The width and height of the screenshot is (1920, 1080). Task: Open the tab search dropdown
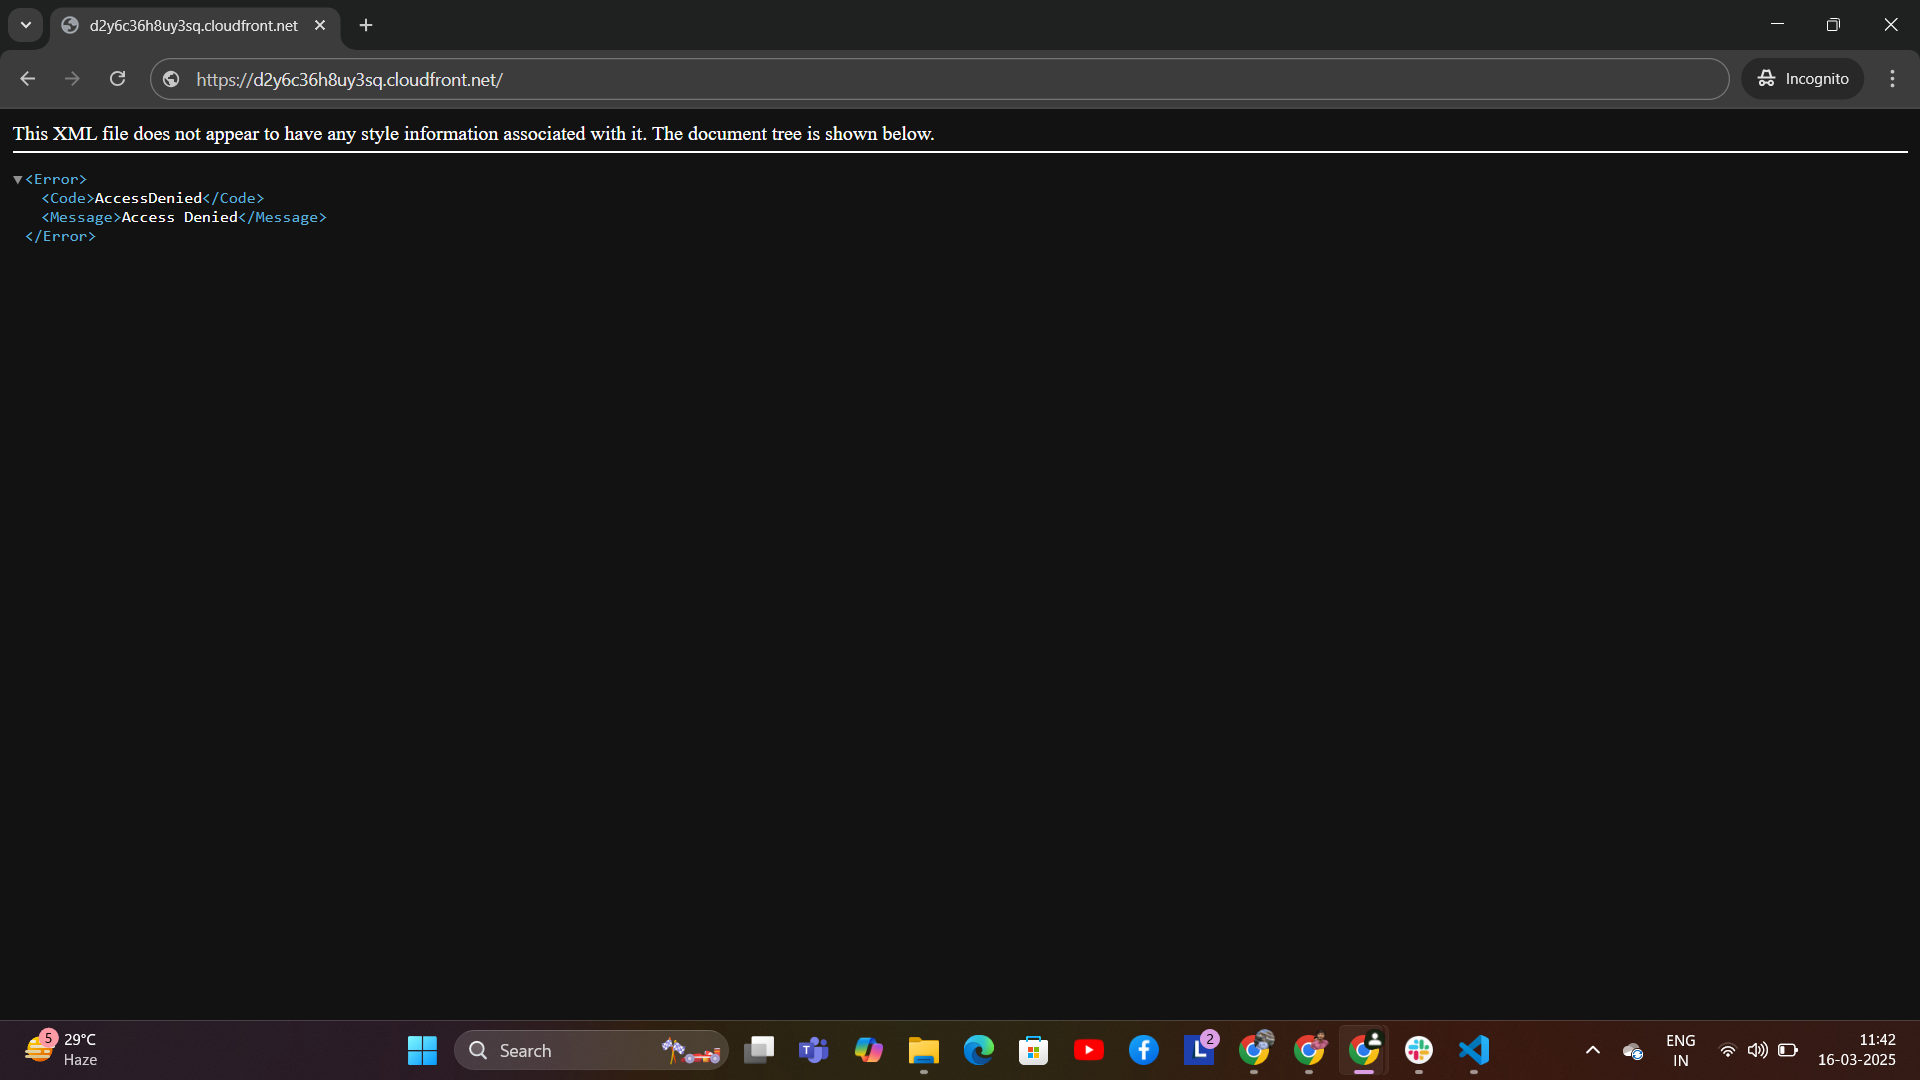pos(26,25)
